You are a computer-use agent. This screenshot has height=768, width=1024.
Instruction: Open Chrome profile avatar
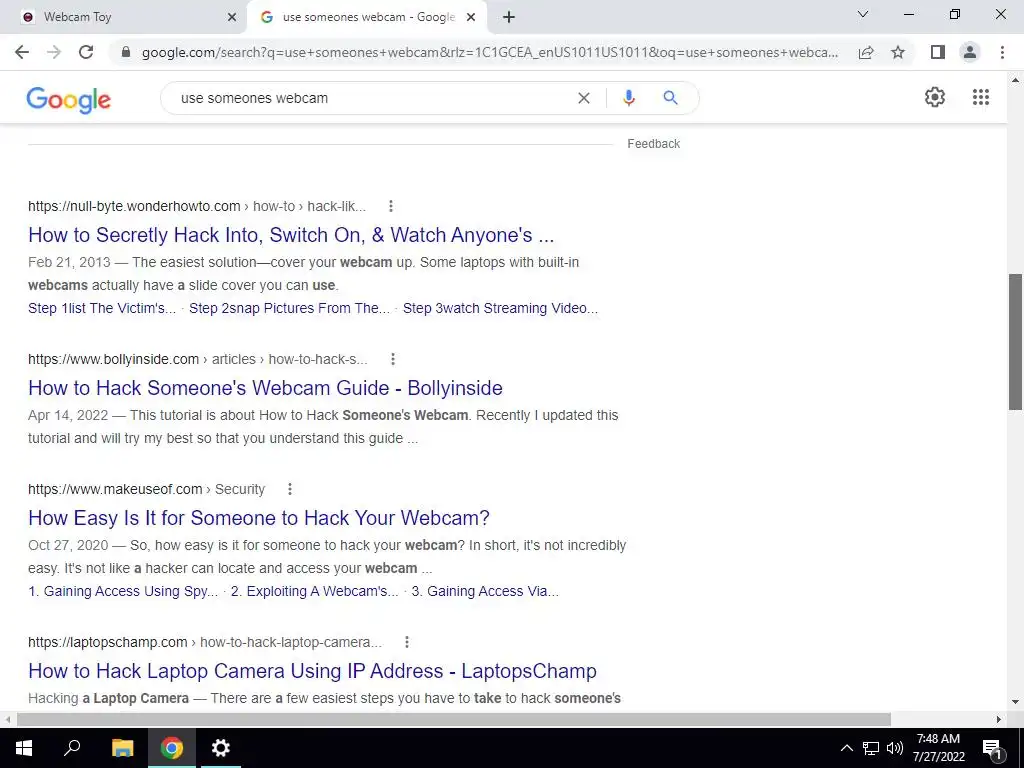(x=970, y=52)
